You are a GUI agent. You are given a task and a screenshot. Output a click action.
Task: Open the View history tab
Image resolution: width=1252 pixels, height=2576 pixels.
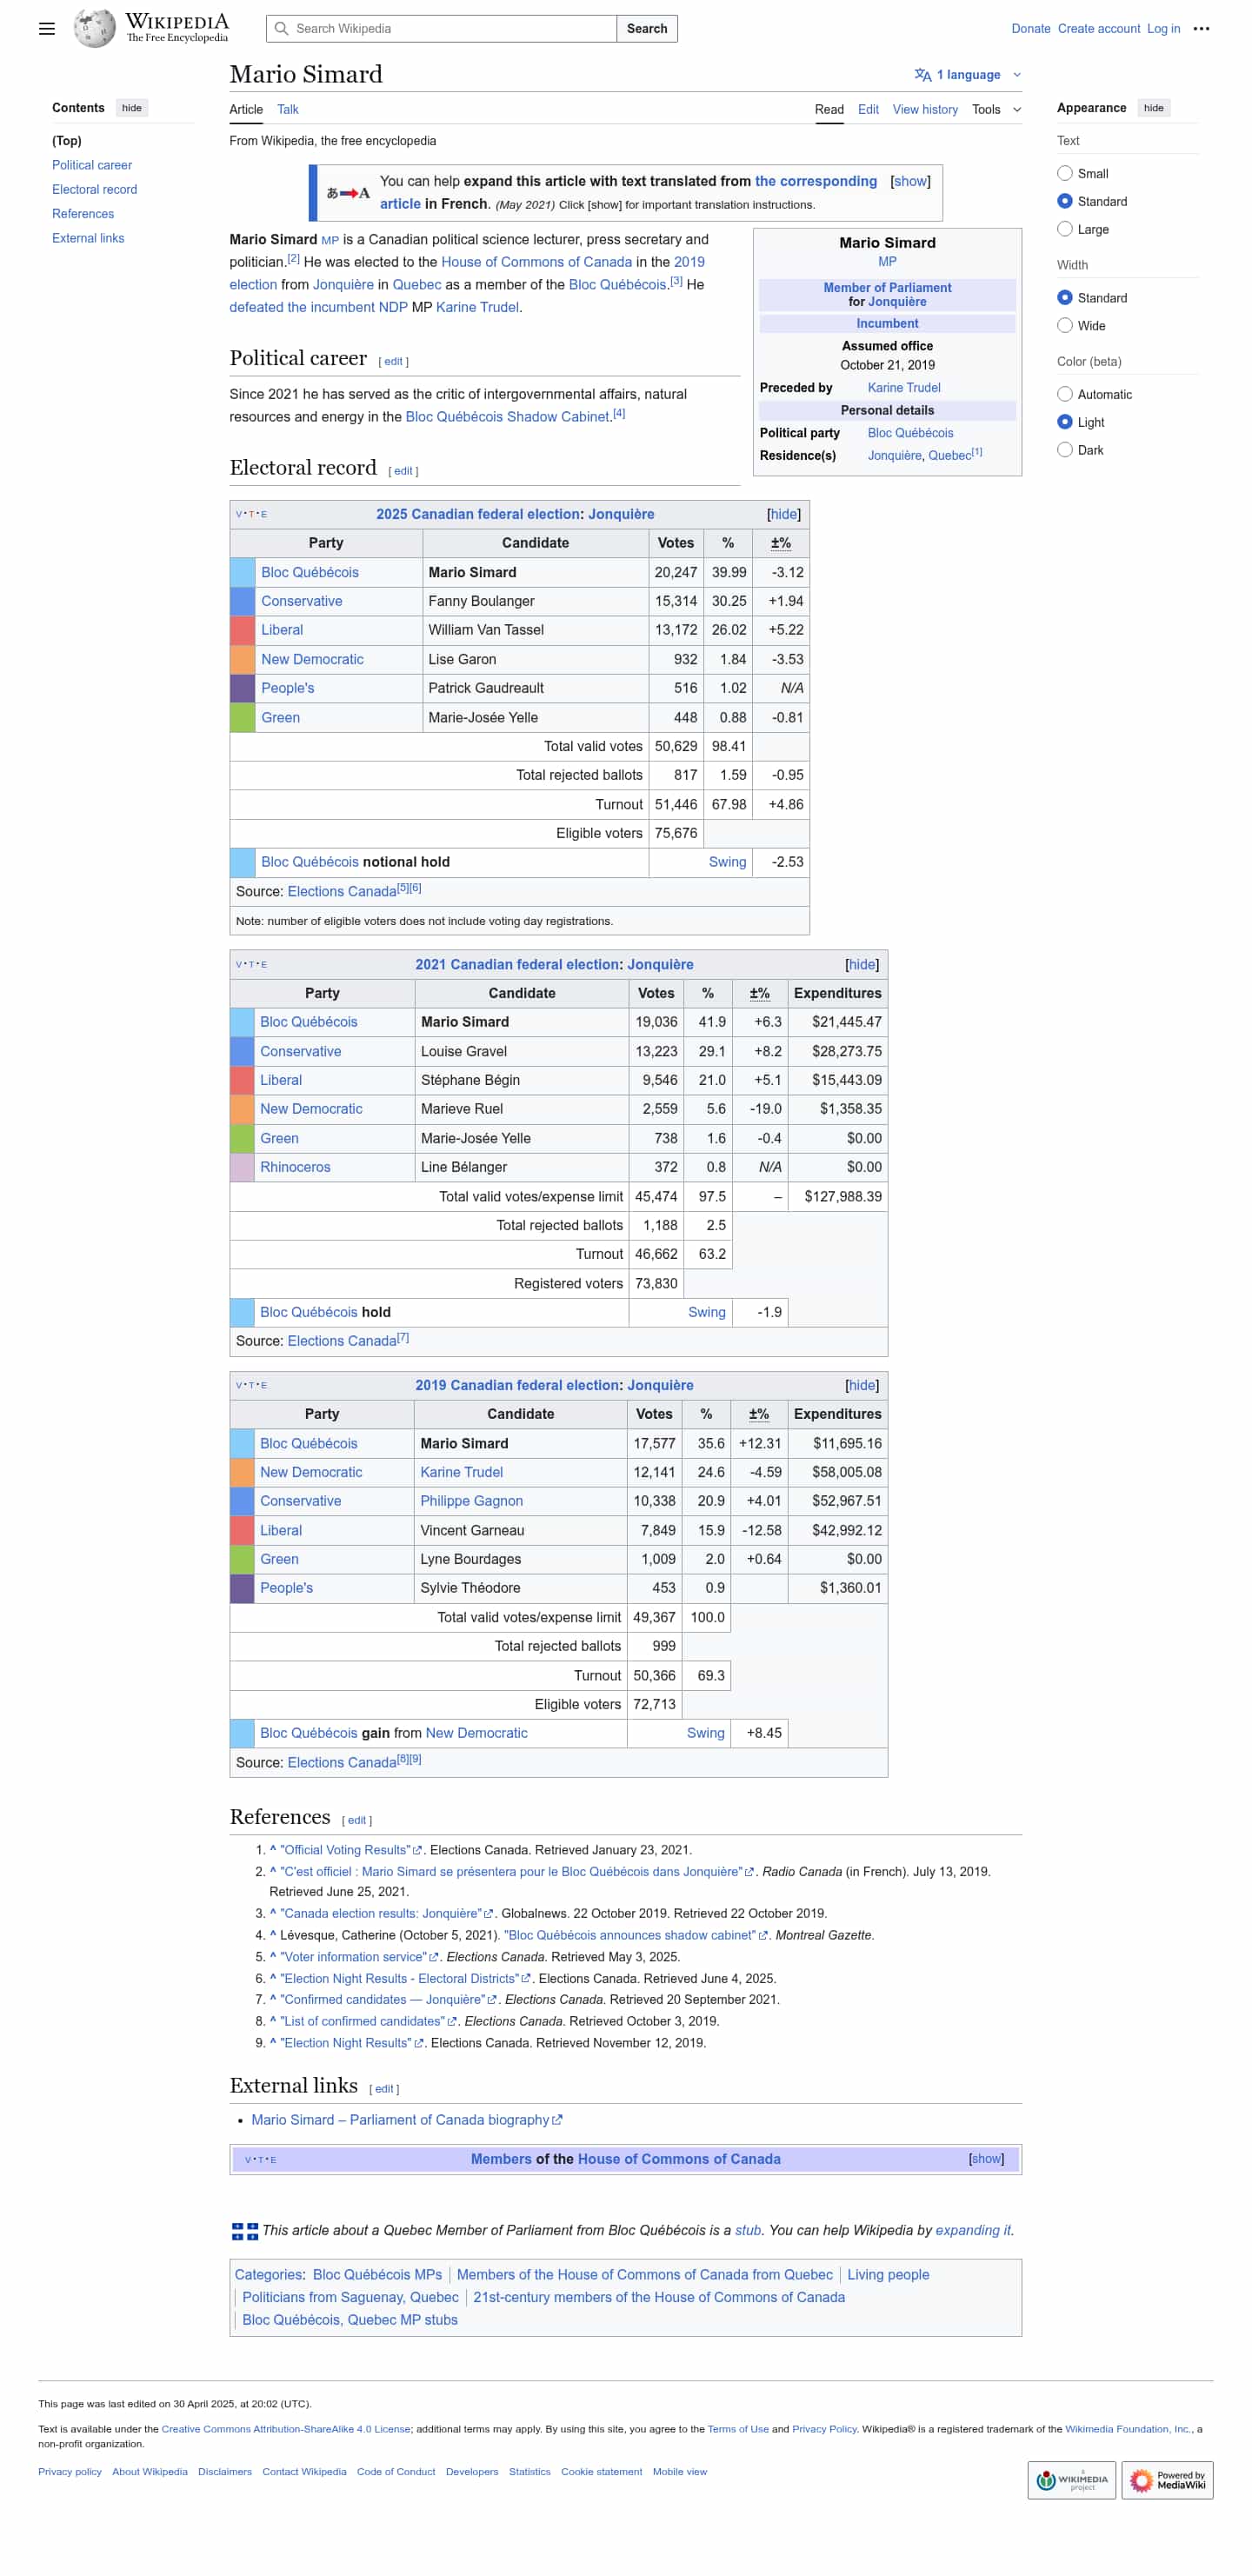point(925,110)
